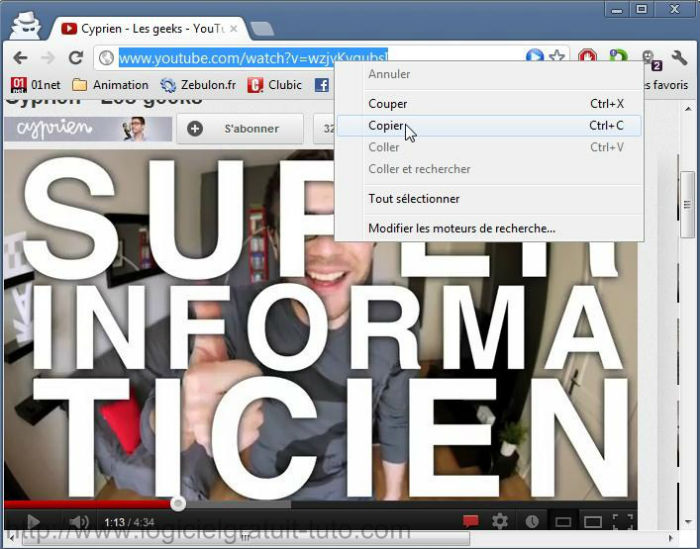
Task: Click the incognito spy icon
Action: pos(25,26)
